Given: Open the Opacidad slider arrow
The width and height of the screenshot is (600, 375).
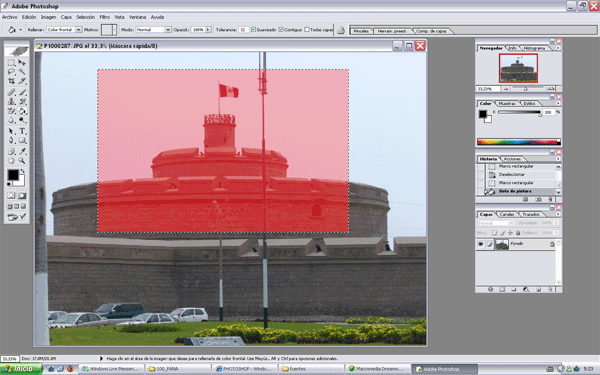Looking at the screenshot, I should point(208,29).
